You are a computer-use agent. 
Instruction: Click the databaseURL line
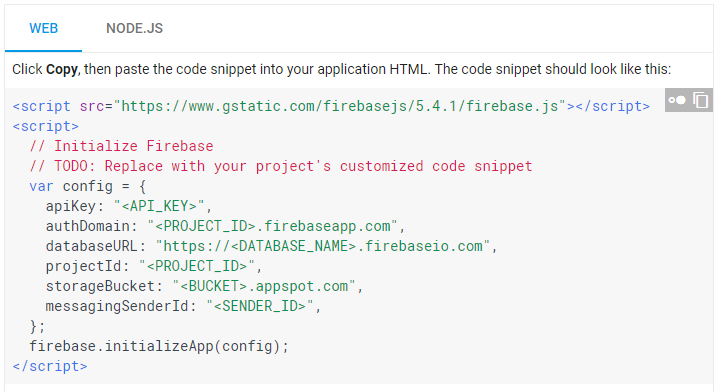point(271,246)
